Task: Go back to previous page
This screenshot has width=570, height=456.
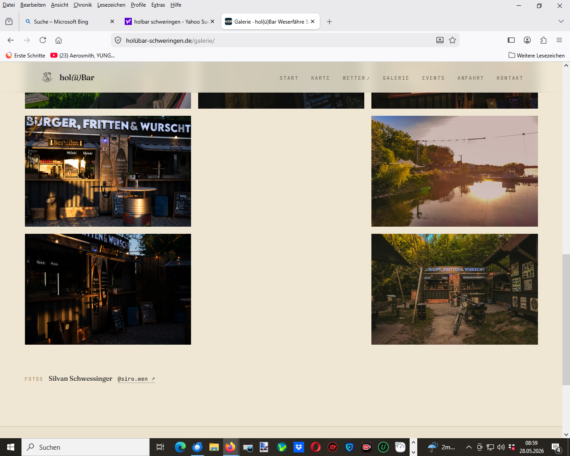Action: [11, 40]
